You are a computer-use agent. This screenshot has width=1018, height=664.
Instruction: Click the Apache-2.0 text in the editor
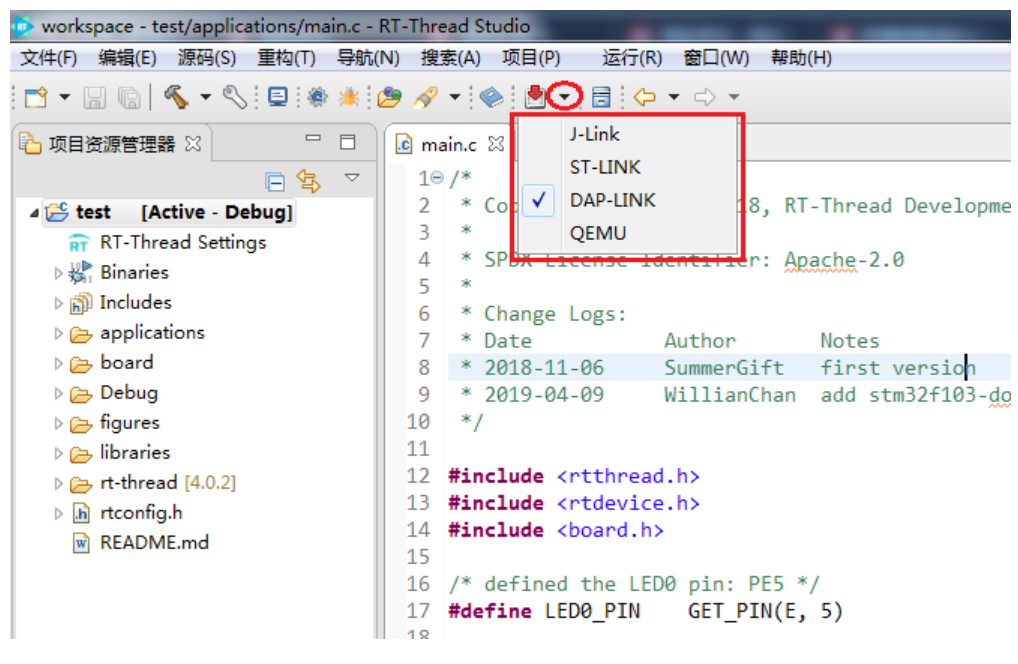pyautogui.click(x=844, y=260)
